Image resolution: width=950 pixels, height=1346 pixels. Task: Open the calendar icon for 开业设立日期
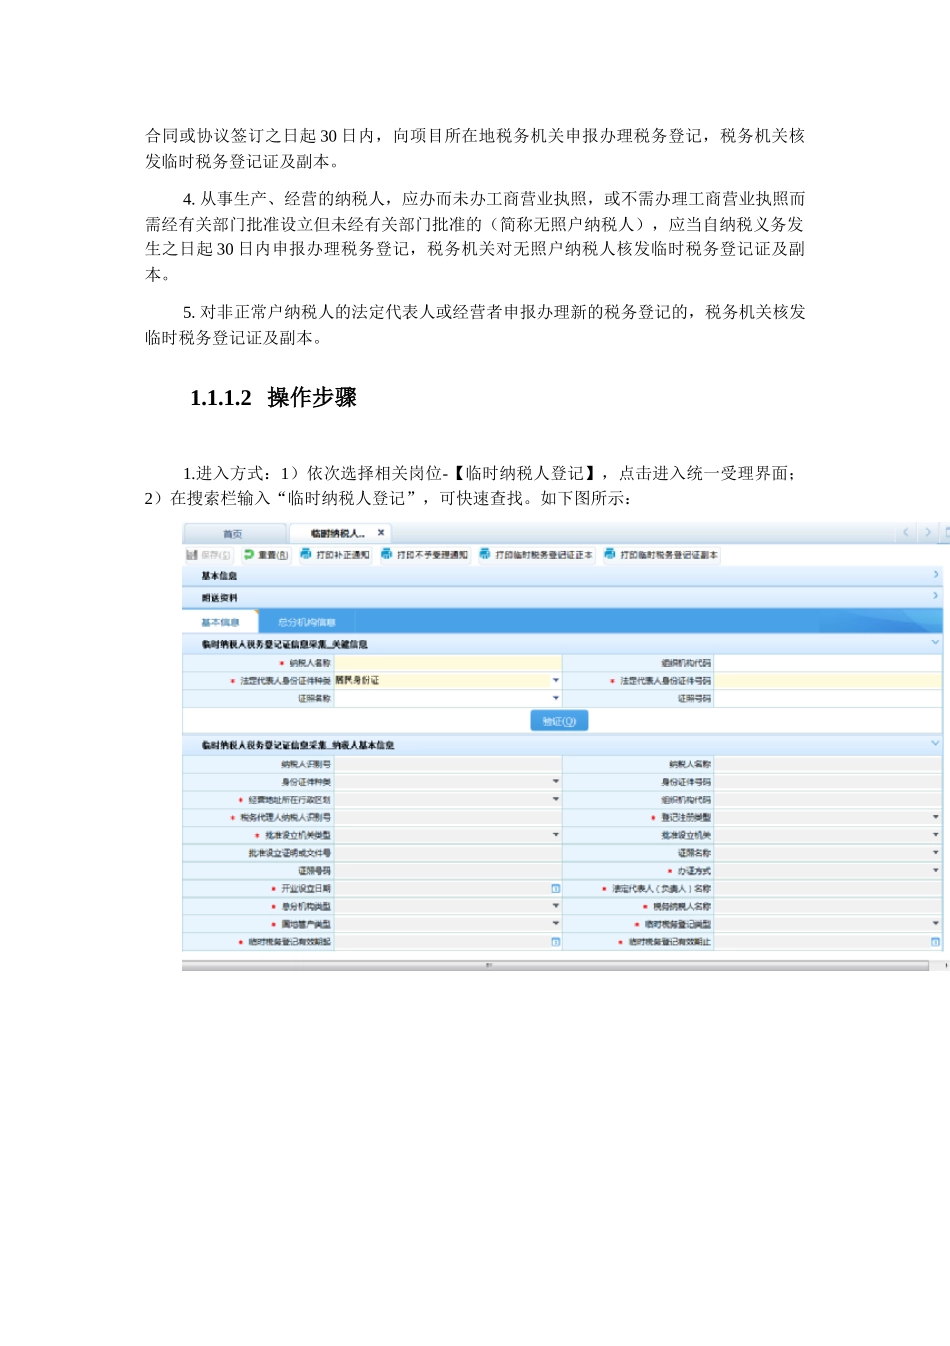tap(556, 888)
